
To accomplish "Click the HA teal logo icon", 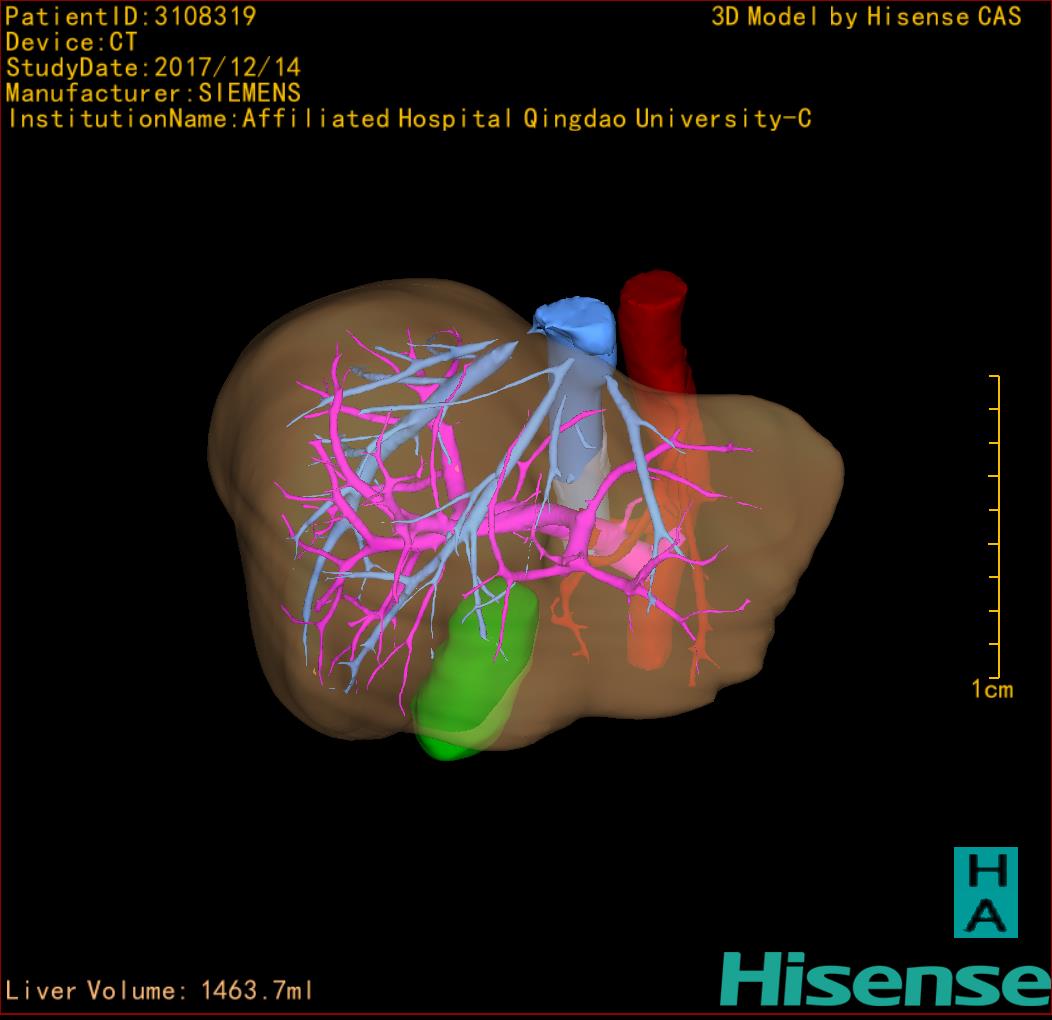I will [986, 892].
